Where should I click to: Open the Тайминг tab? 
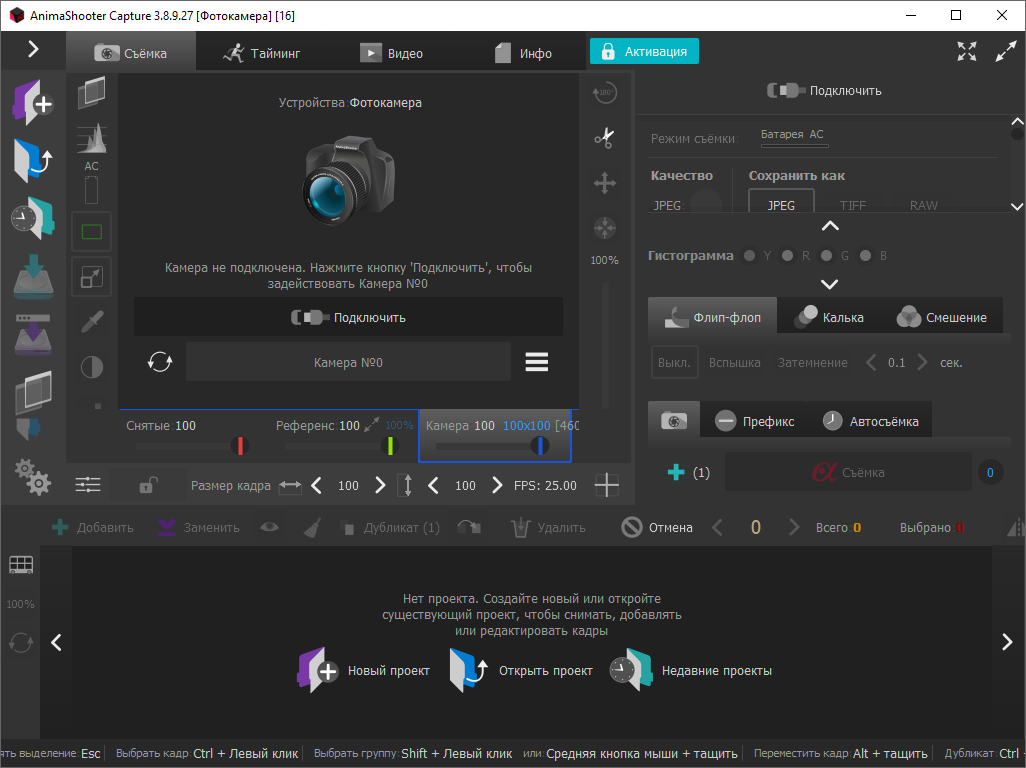pos(260,52)
